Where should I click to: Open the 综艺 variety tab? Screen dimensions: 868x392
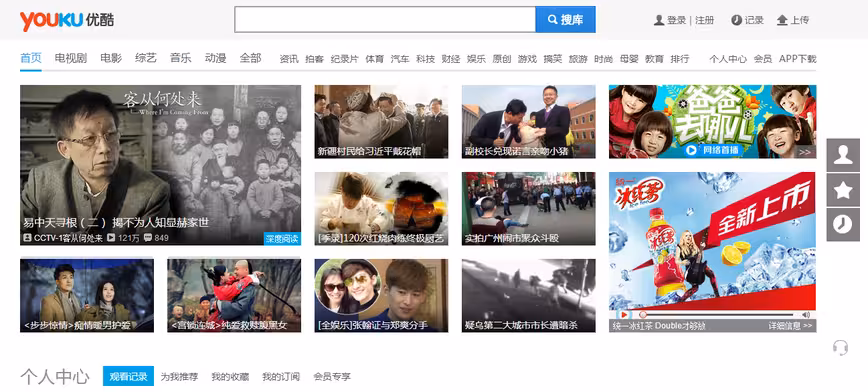click(x=146, y=58)
